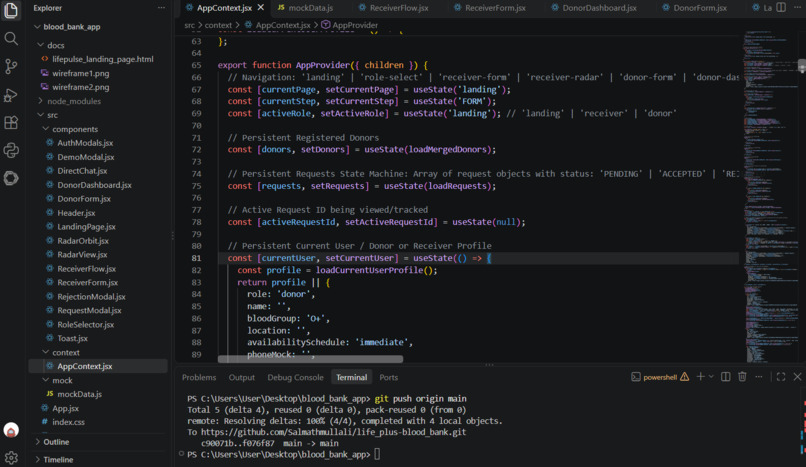Open the Search view in activity bar
Viewport: 806px width, 467px height.
click(11, 39)
